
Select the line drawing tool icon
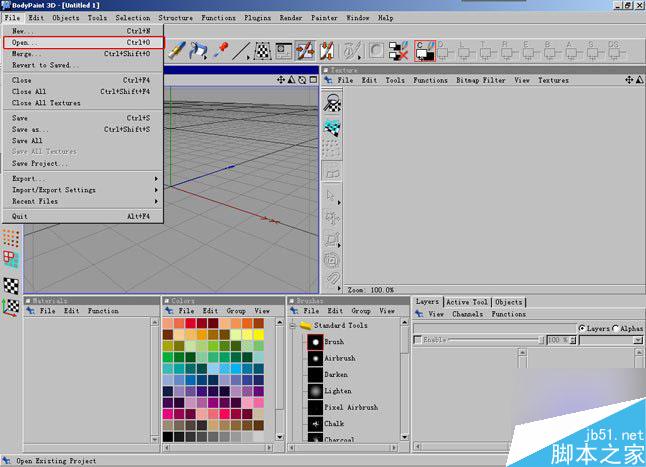(240, 51)
